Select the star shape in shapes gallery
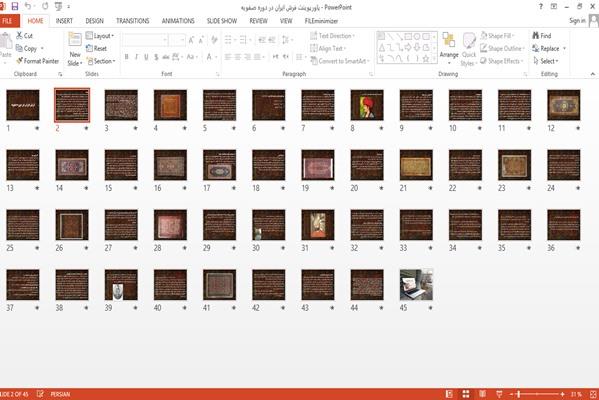This screenshot has height=400, width=599. click(x=426, y=58)
